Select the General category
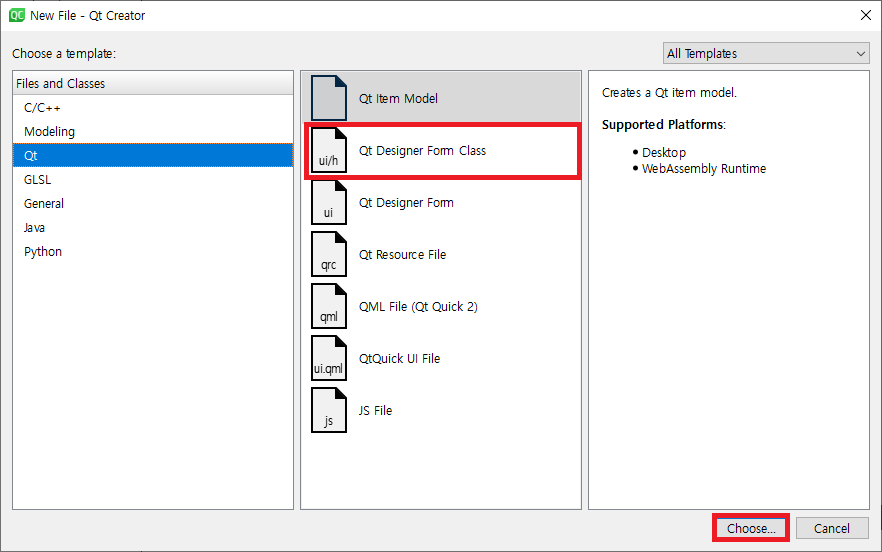Image resolution: width=882 pixels, height=552 pixels. (153, 203)
